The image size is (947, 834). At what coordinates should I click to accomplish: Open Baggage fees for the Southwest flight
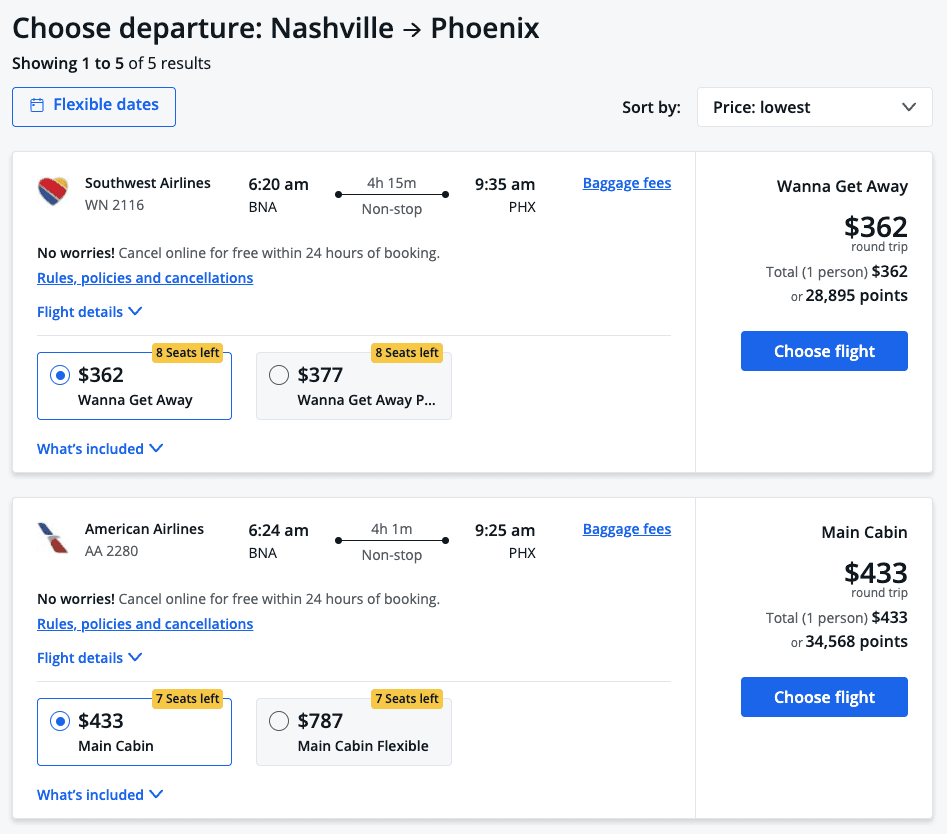pyautogui.click(x=627, y=183)
